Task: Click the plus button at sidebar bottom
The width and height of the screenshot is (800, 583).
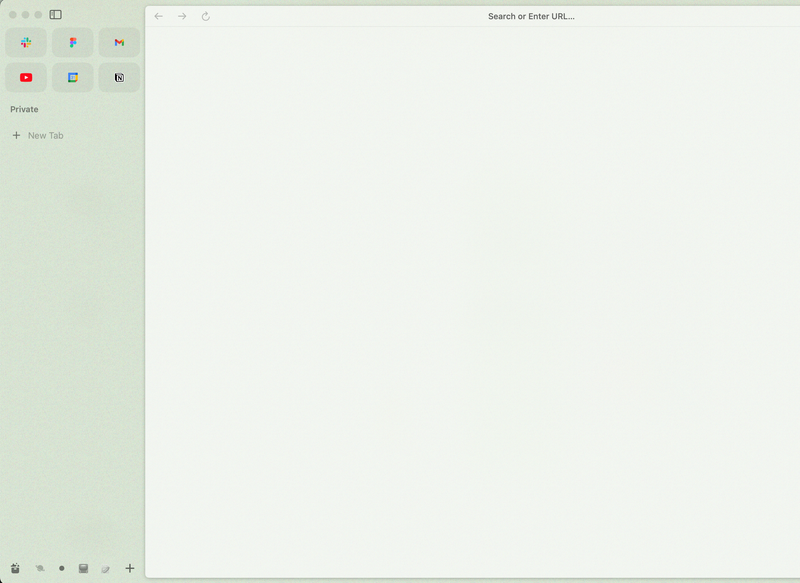Action: [129, 568]
